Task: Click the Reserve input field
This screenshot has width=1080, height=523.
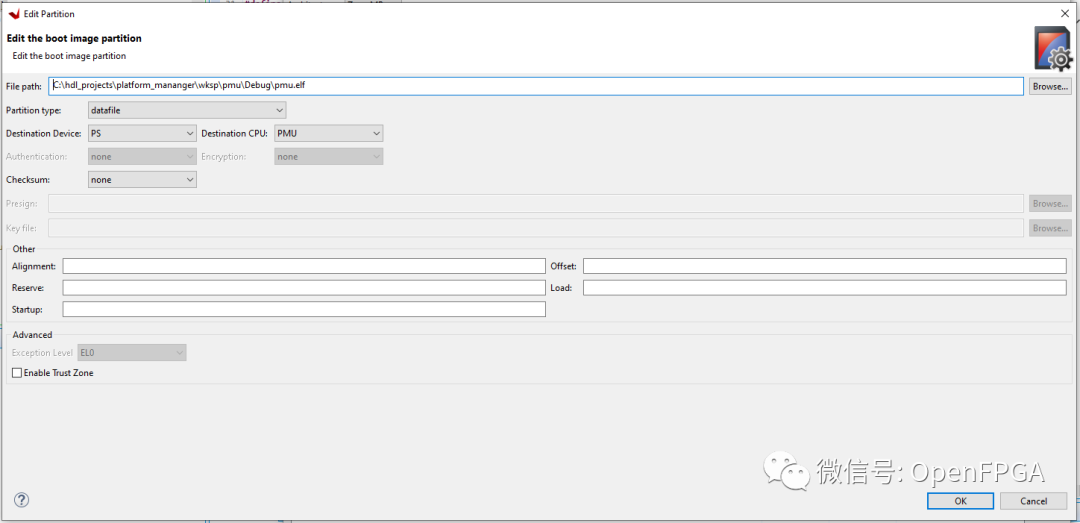Action: (x=303, y=288)
